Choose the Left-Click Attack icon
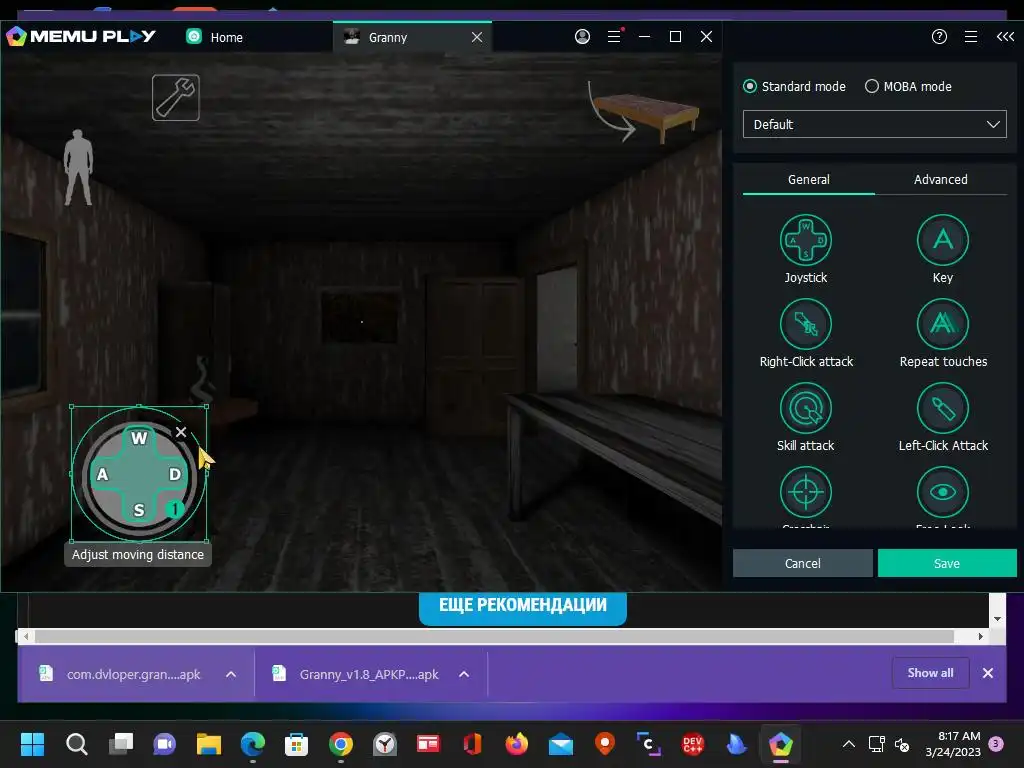1024x768 pixels. point(942,408)
